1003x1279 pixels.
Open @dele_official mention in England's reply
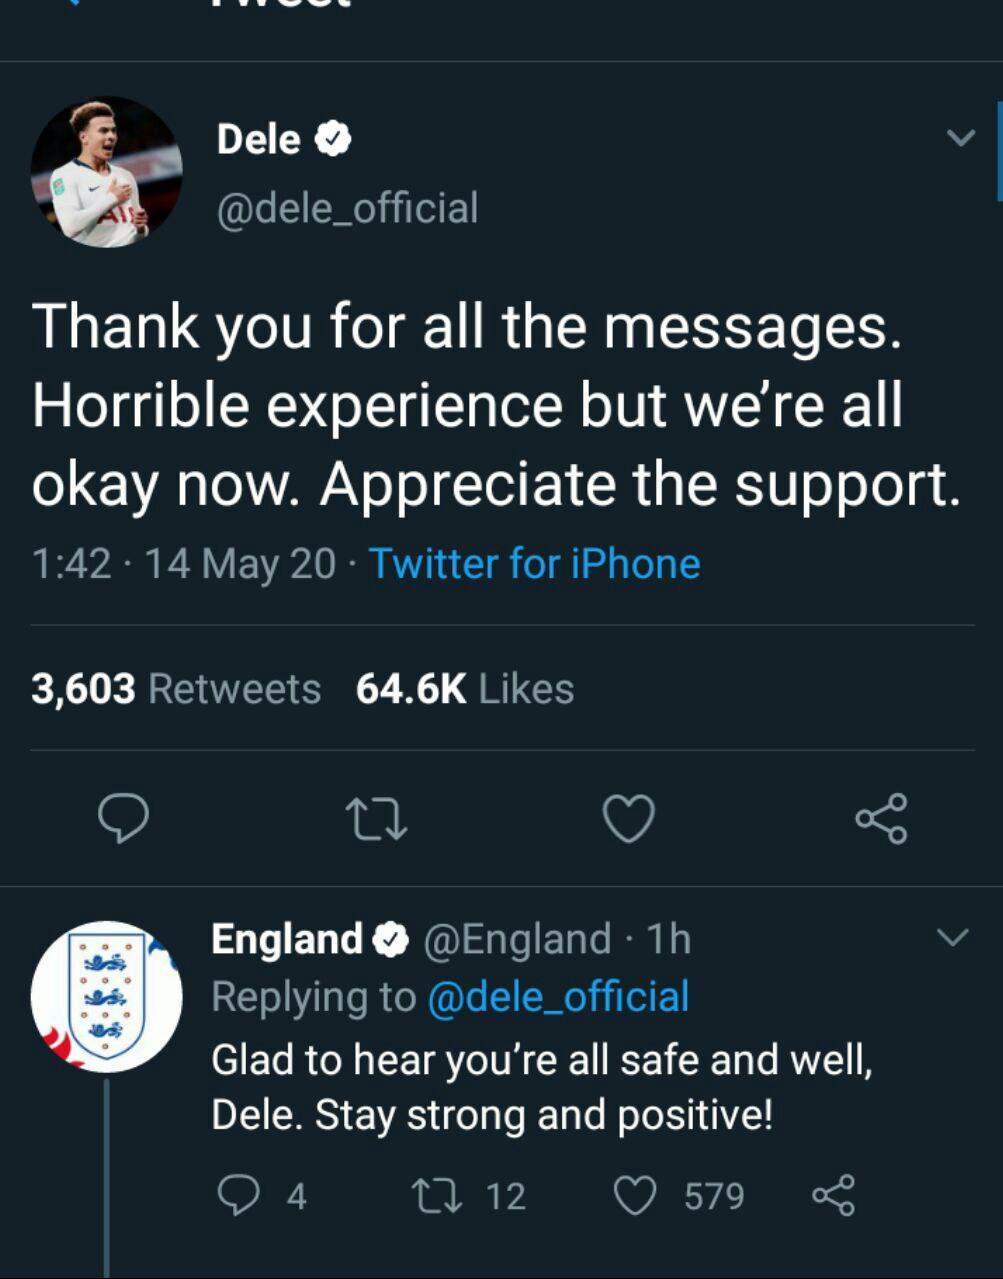558,997
